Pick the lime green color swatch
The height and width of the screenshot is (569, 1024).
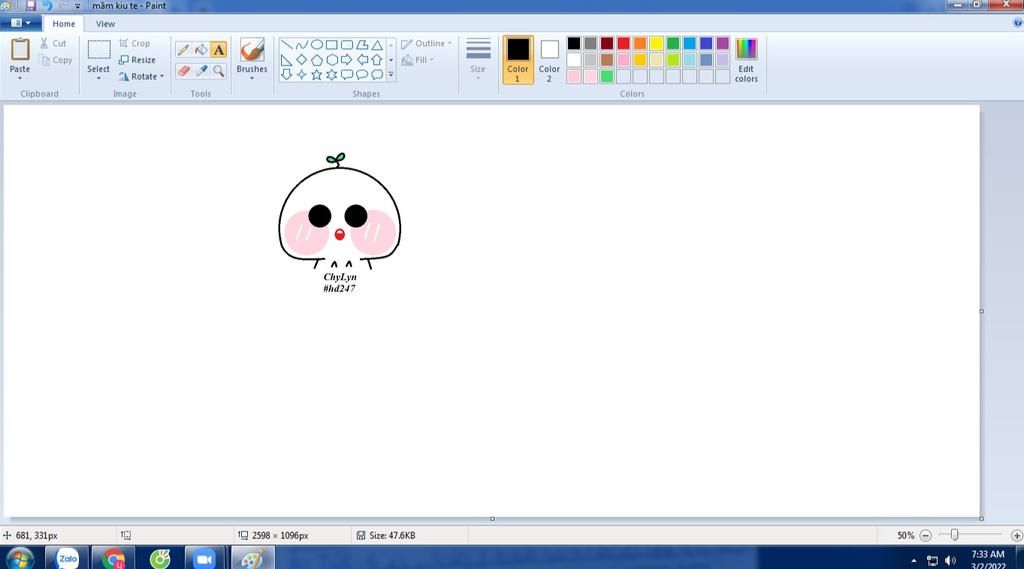tap(673, 60)
